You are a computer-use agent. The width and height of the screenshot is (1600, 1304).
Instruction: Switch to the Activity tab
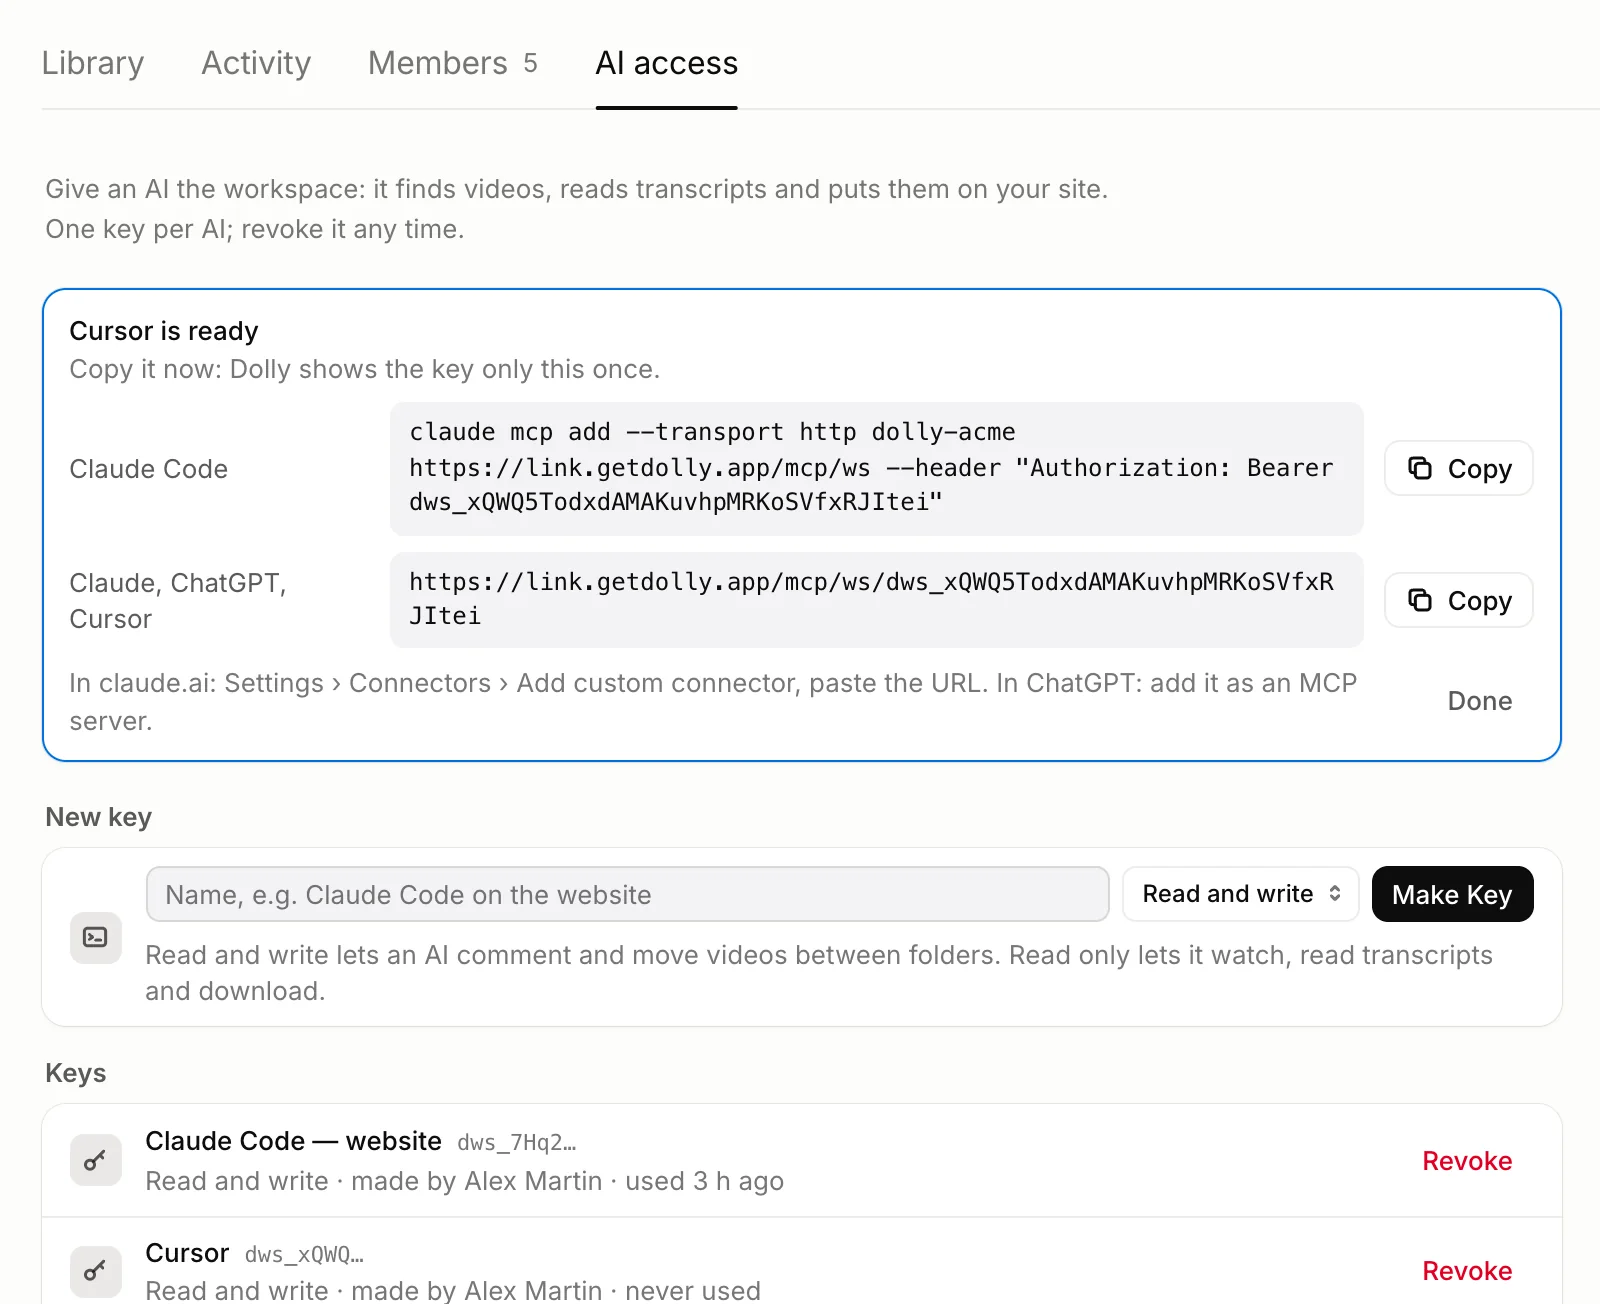click(x=256, y=63)
